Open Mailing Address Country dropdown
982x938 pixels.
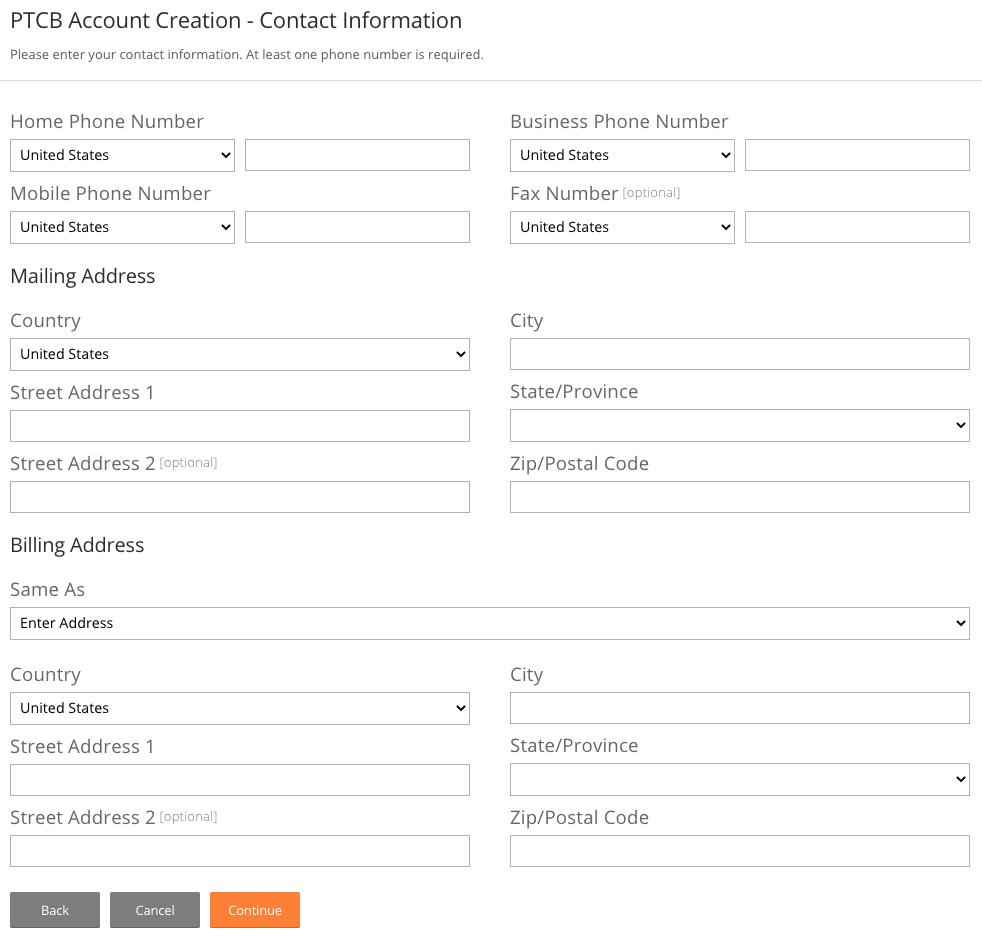coord(240,354)
